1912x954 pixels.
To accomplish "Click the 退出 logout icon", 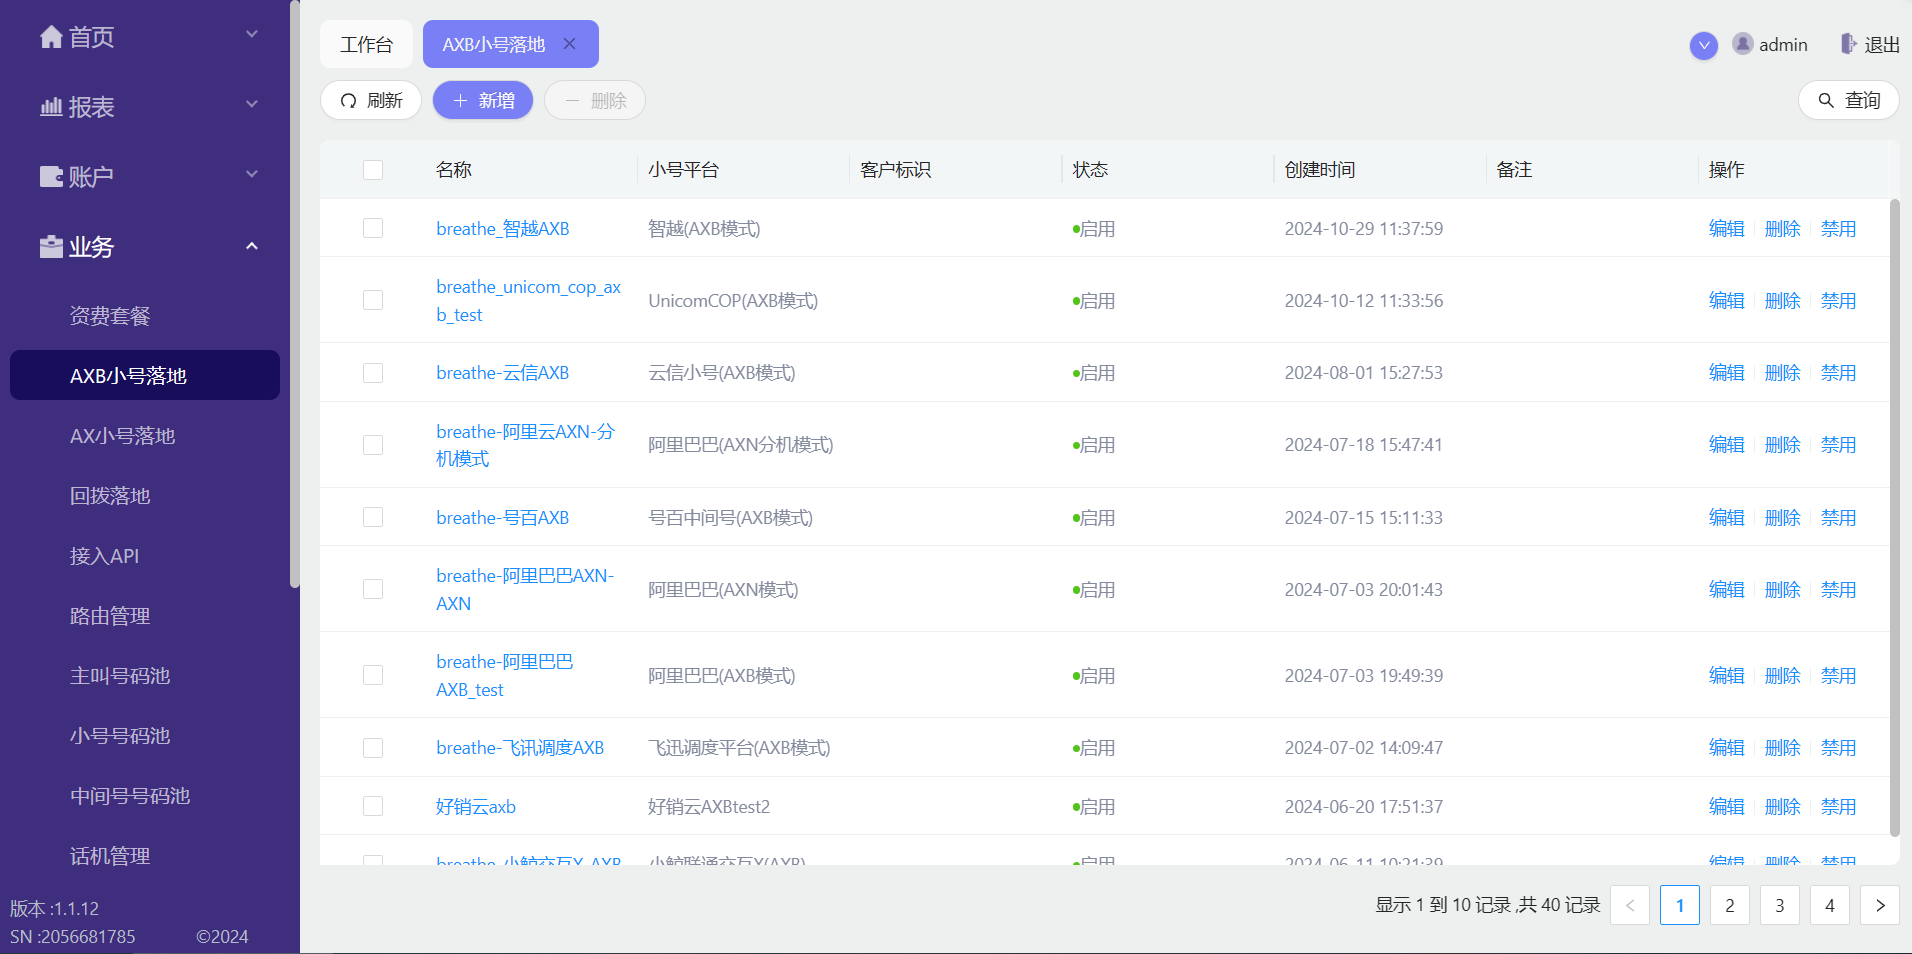I will tap(1848, 44).
